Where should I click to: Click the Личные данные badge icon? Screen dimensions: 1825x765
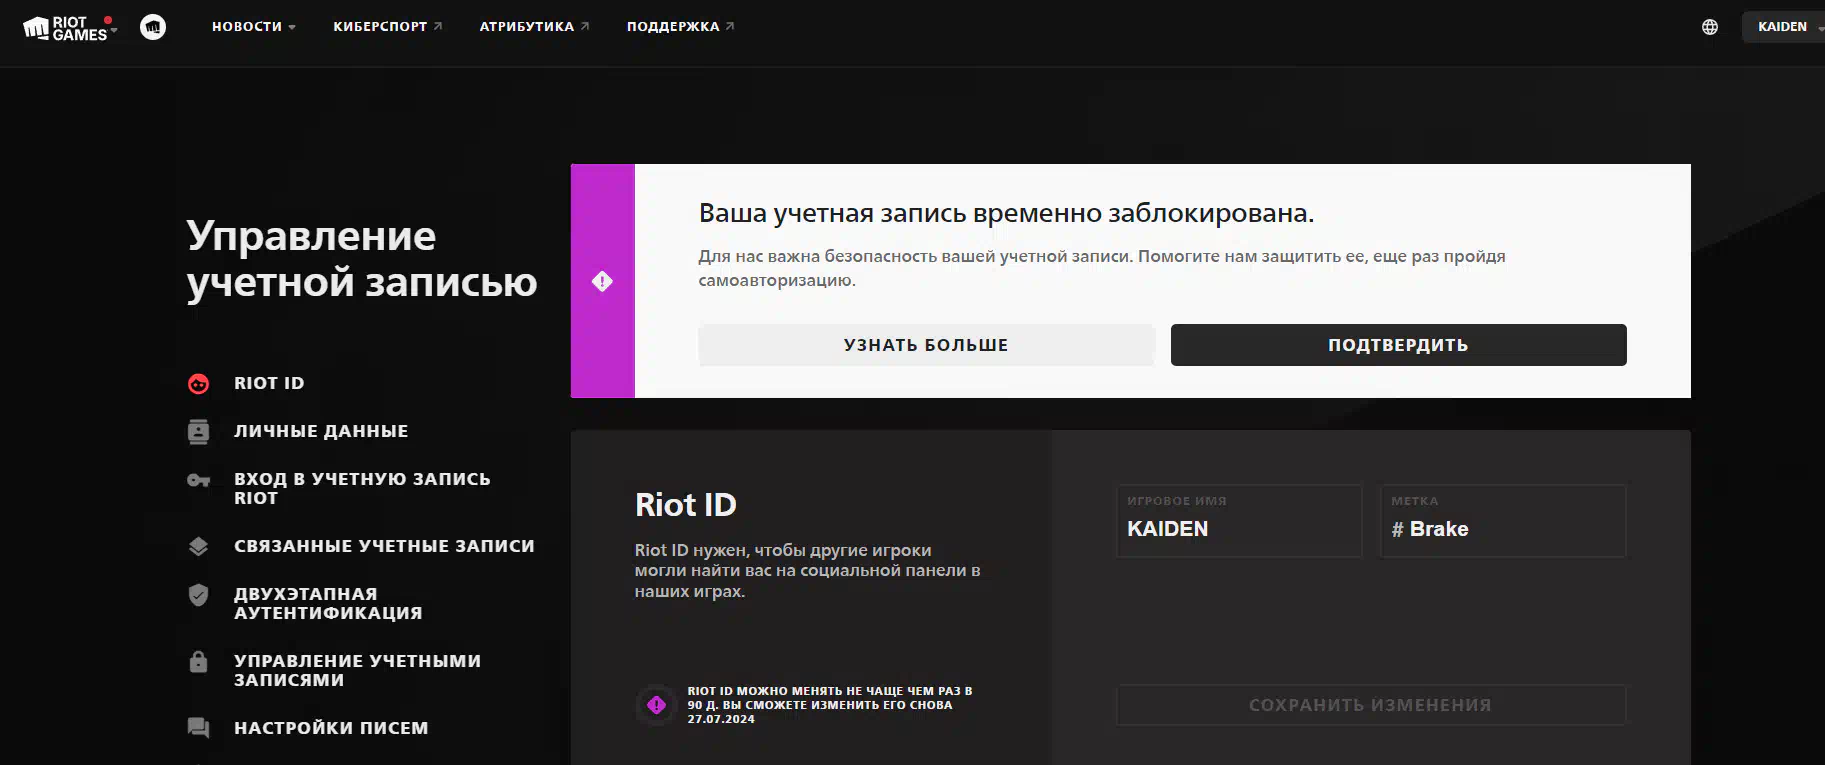199,432
